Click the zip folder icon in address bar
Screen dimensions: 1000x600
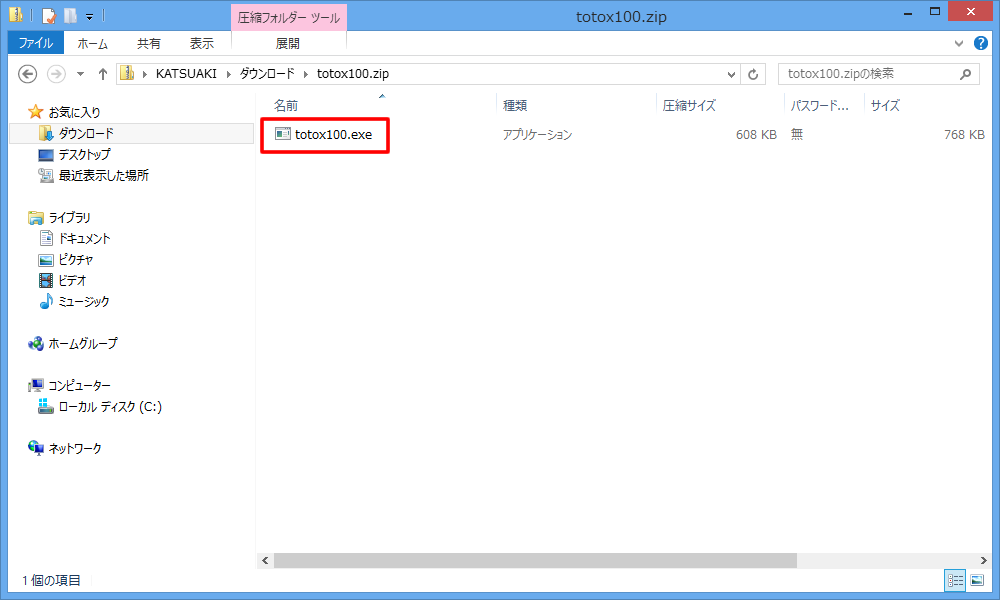128,73
